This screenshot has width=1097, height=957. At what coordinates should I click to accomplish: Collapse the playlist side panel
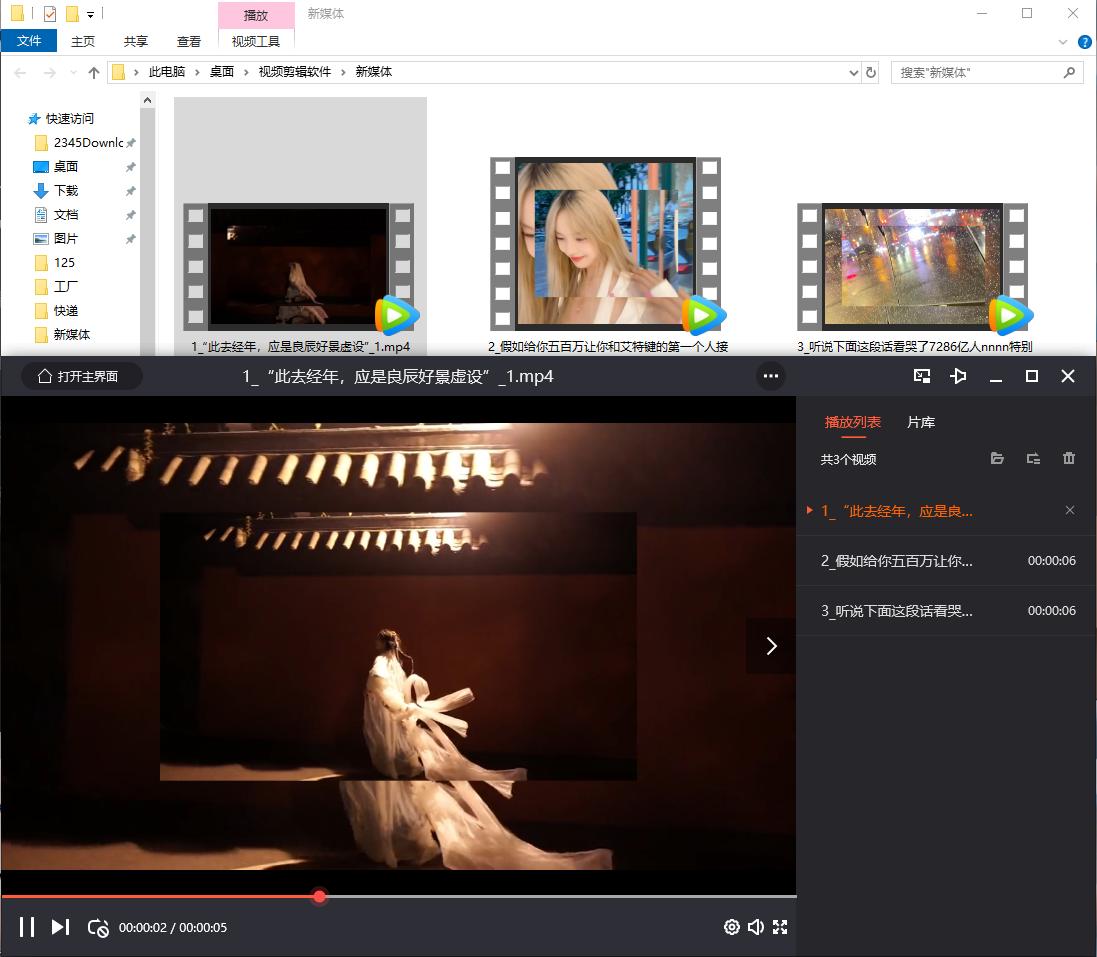[771, 646]
